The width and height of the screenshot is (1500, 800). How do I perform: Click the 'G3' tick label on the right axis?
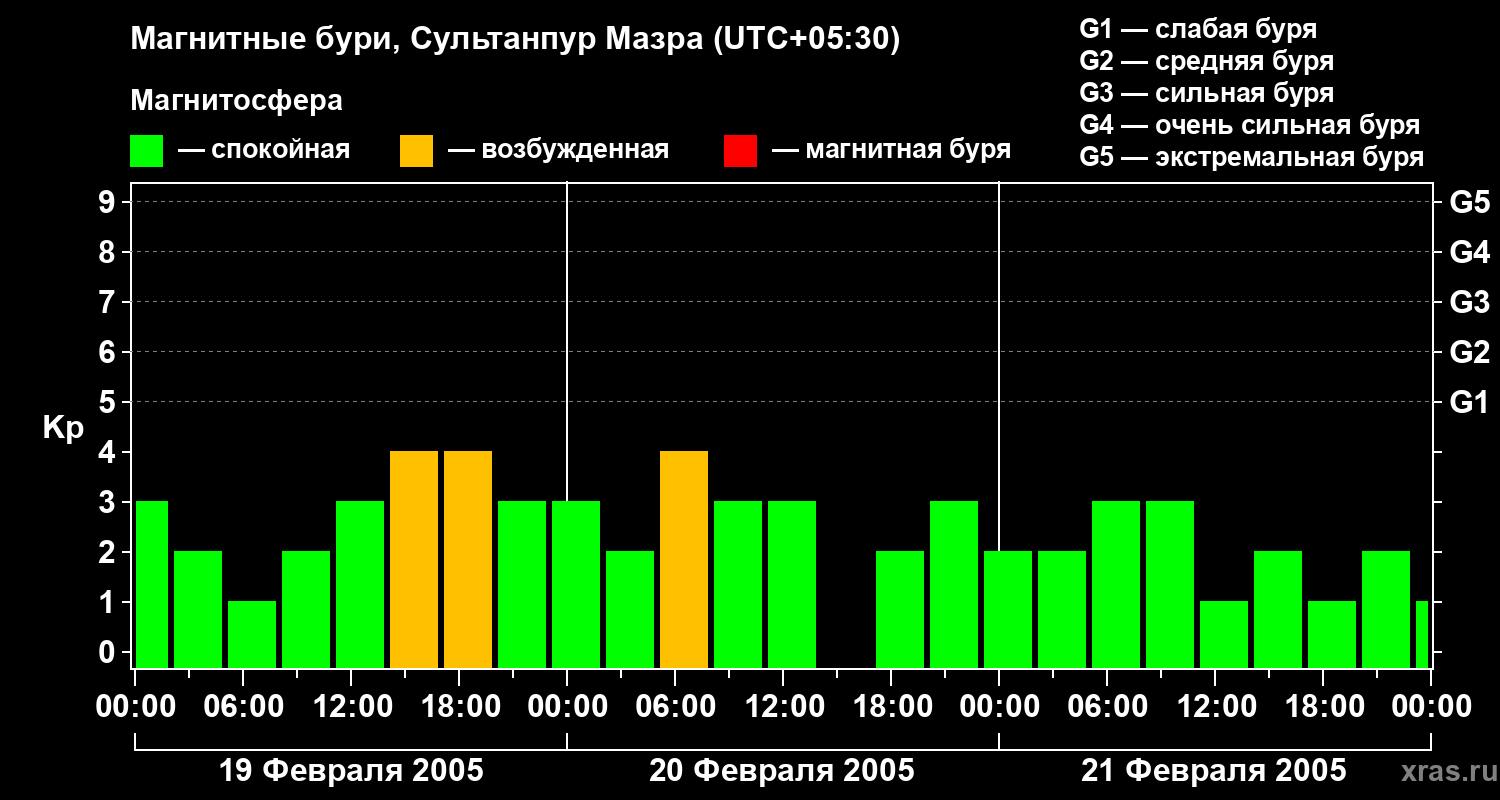click(x=1470, y=302)
